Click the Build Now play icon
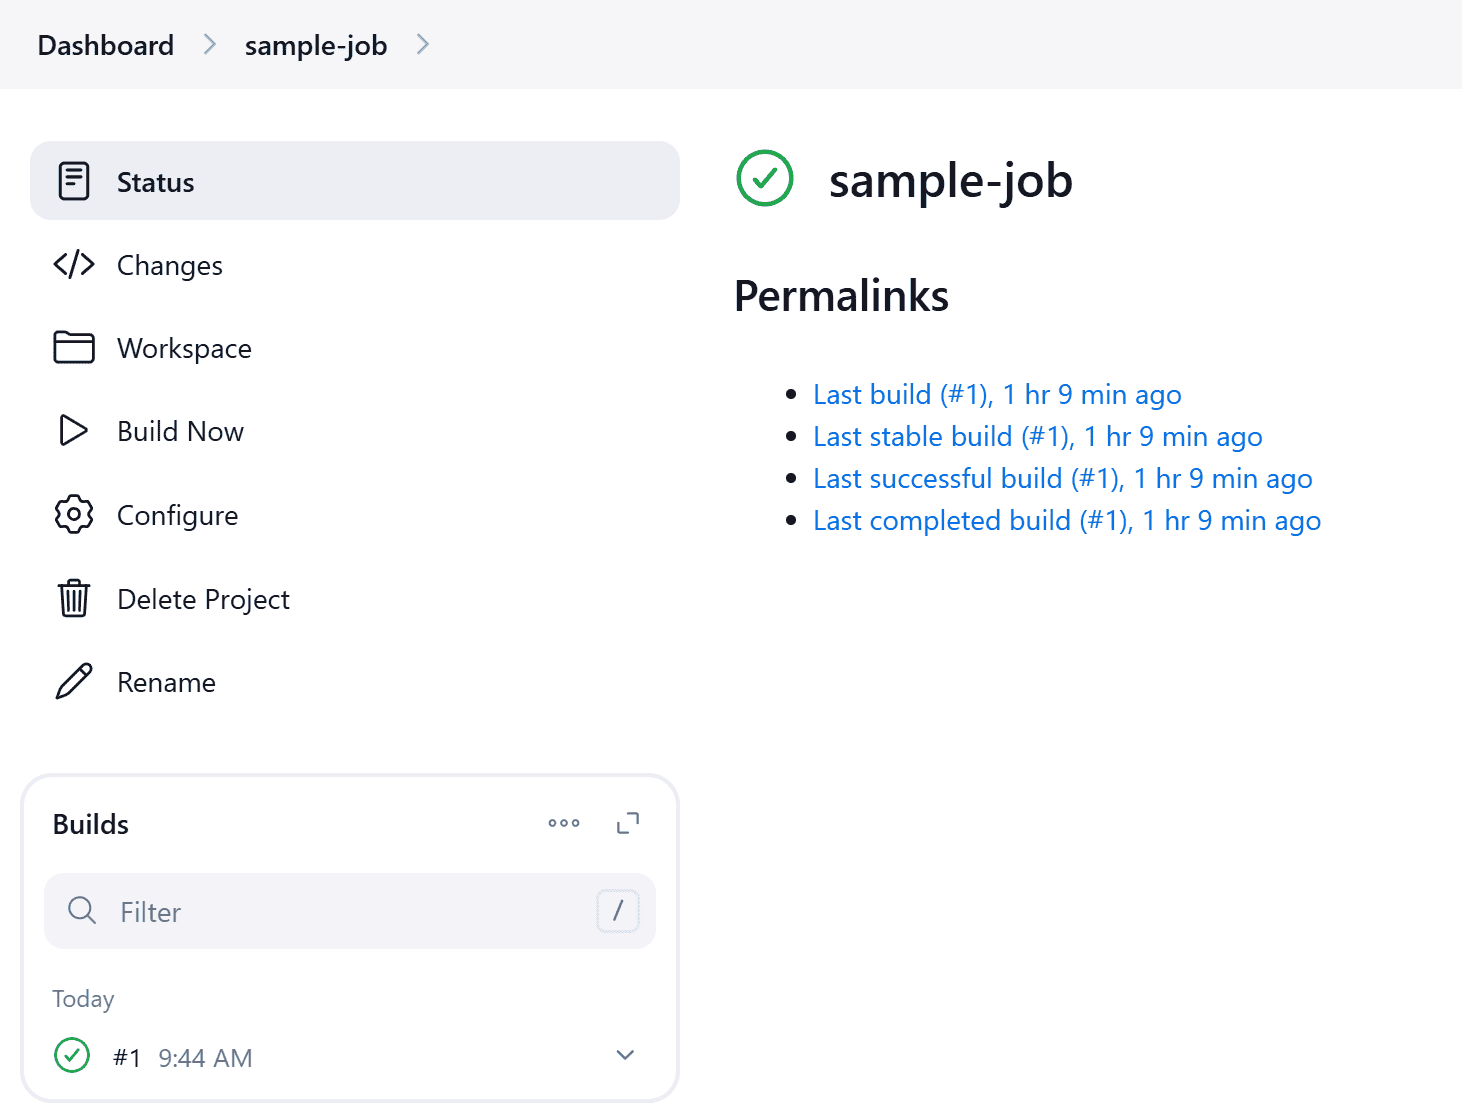Screen dimensions: 1462x1114 (74, 431)
